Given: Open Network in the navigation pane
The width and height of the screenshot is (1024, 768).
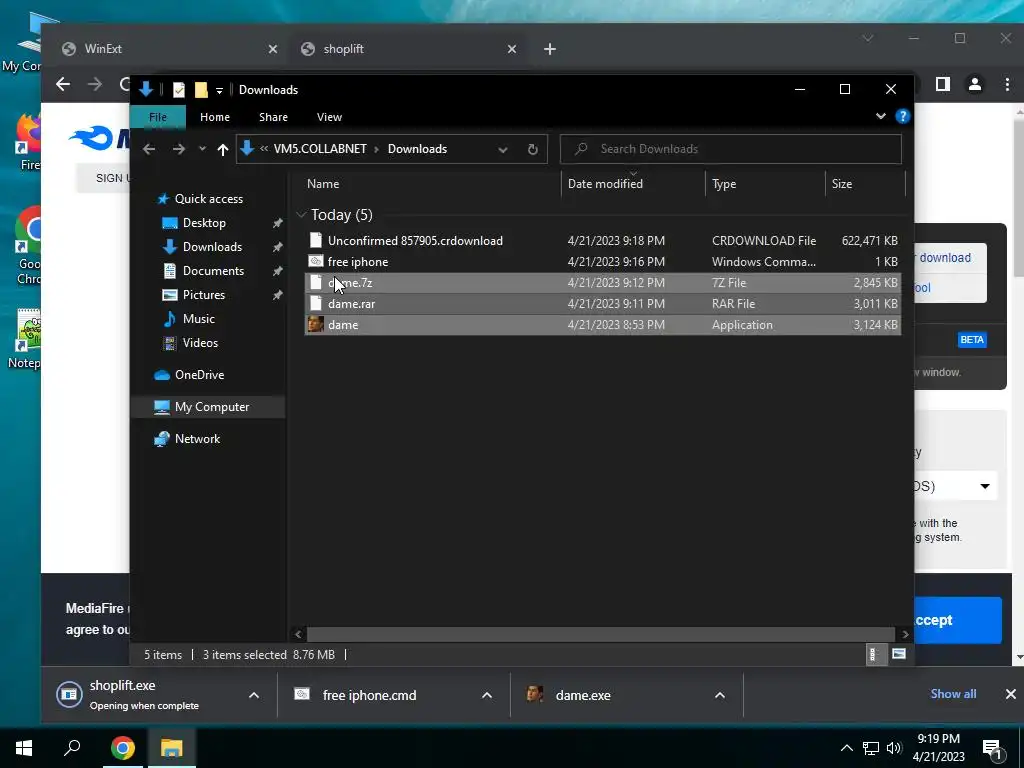Looking at the screenshot, I should (x=197, y=438).
